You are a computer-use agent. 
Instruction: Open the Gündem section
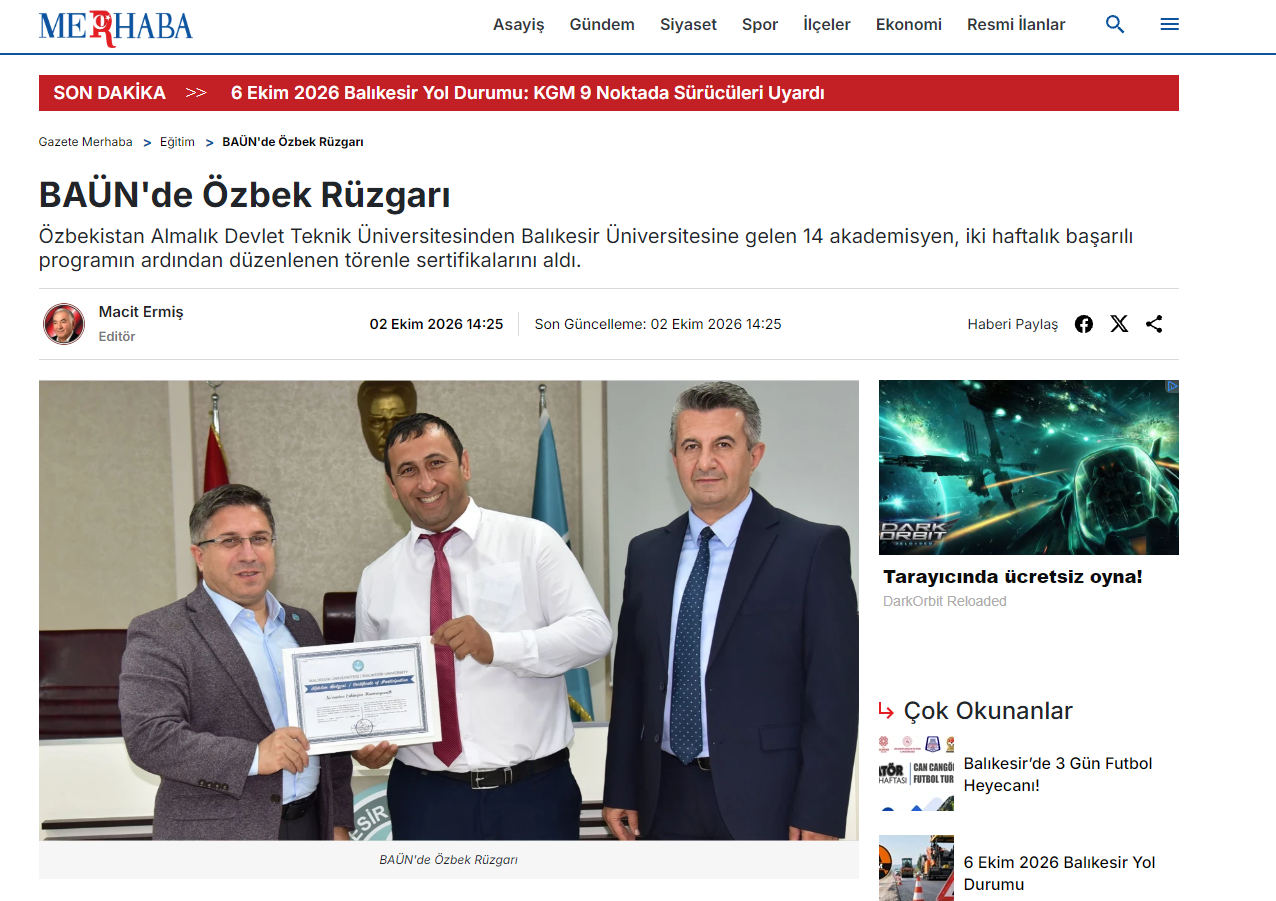(x=602, y=25)
